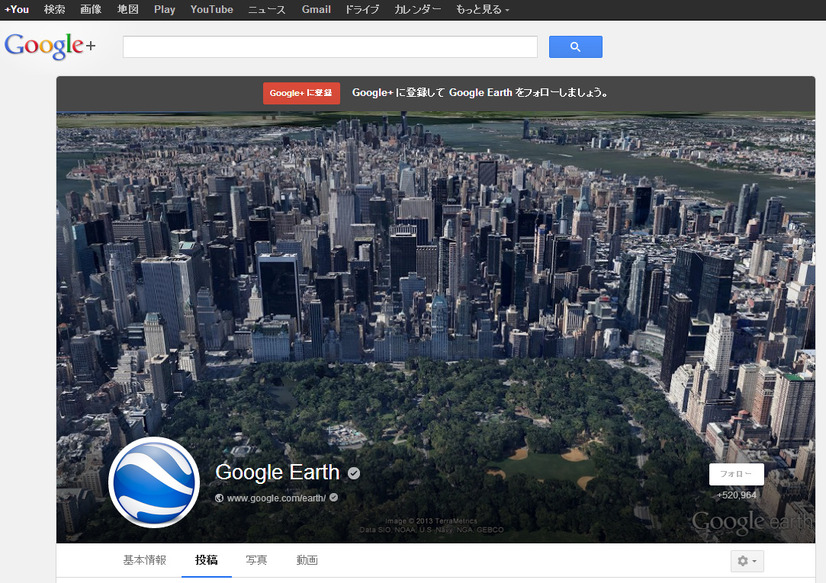Focus the Google+ search input field
Screen dimensions: 826x583
pyautogui.click(x=330, y=47)
